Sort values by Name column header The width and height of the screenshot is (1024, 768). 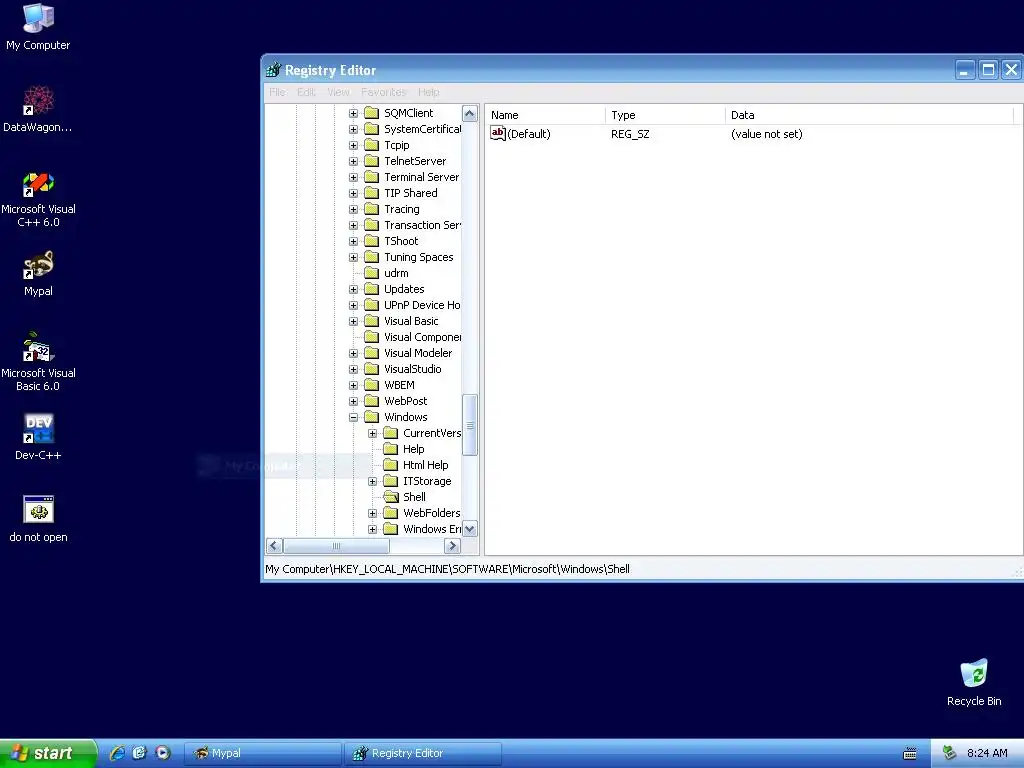545,115
